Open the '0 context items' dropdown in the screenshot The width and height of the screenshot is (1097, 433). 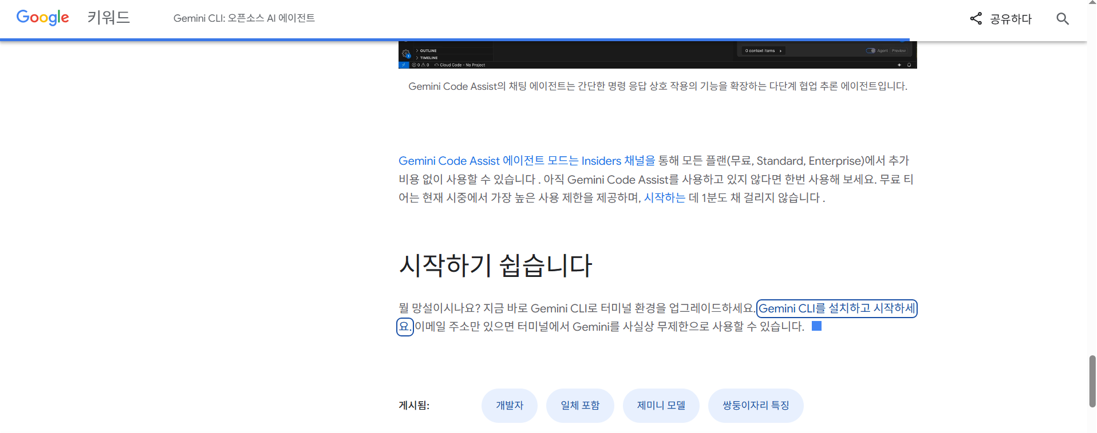(763, 51)
